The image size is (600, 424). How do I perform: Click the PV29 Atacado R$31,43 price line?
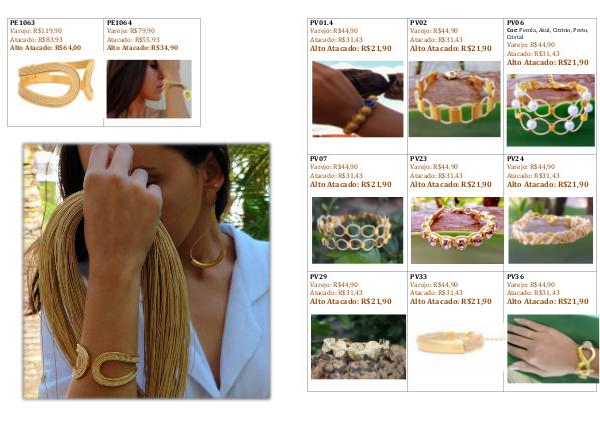point(336,293)
